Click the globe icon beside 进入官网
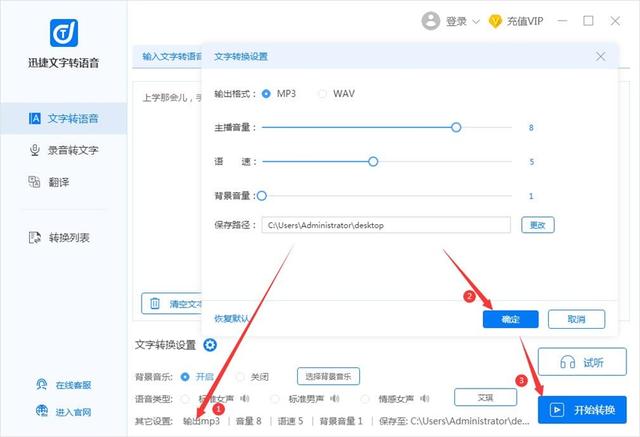This screenshot has height=437, width=640. (x=42, y=411)
